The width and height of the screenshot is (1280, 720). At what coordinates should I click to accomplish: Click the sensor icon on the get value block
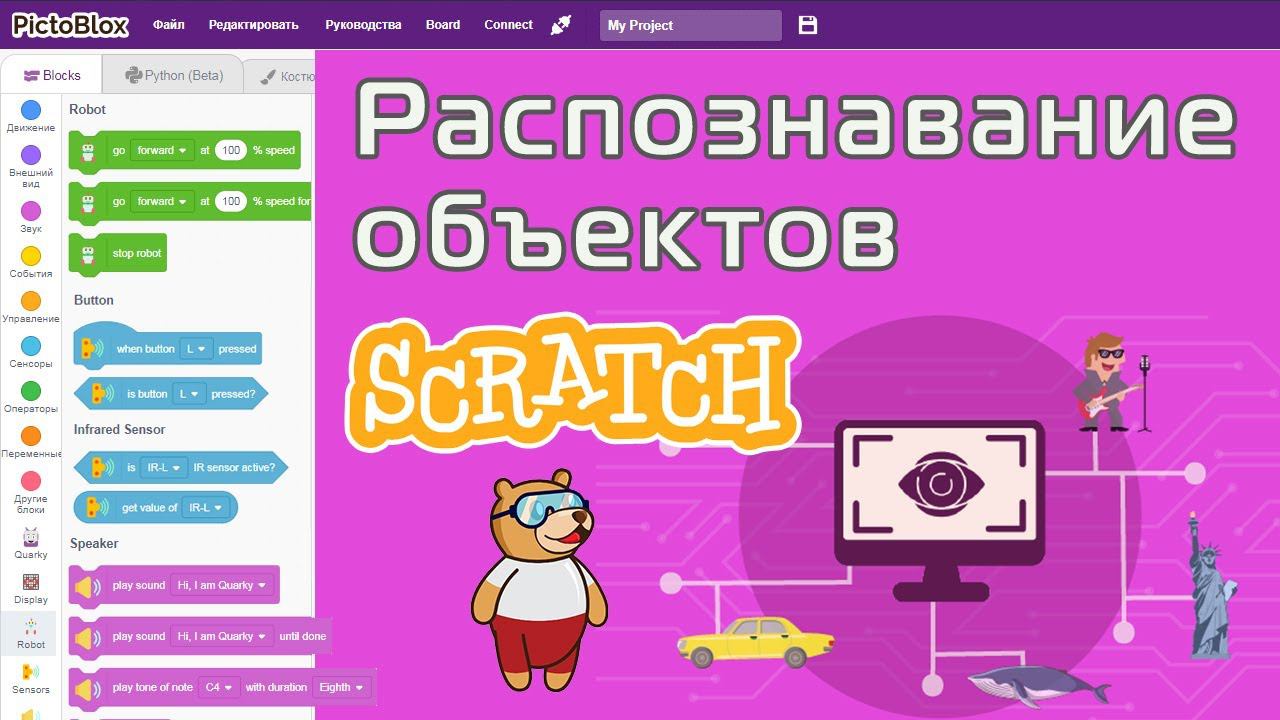[96, 507]
